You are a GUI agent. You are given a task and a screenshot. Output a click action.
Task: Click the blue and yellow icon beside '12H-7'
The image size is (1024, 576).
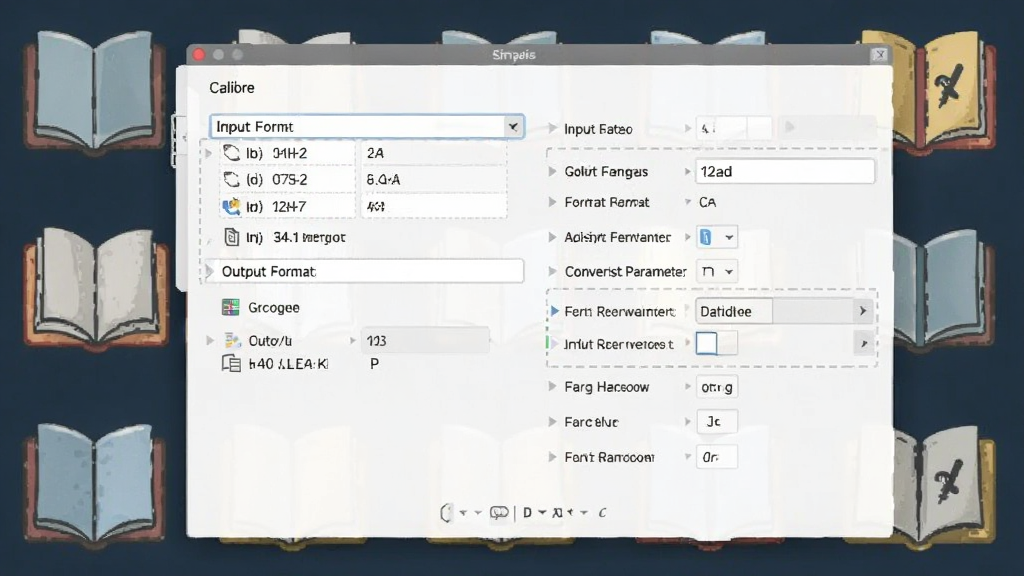coord(231,207)
